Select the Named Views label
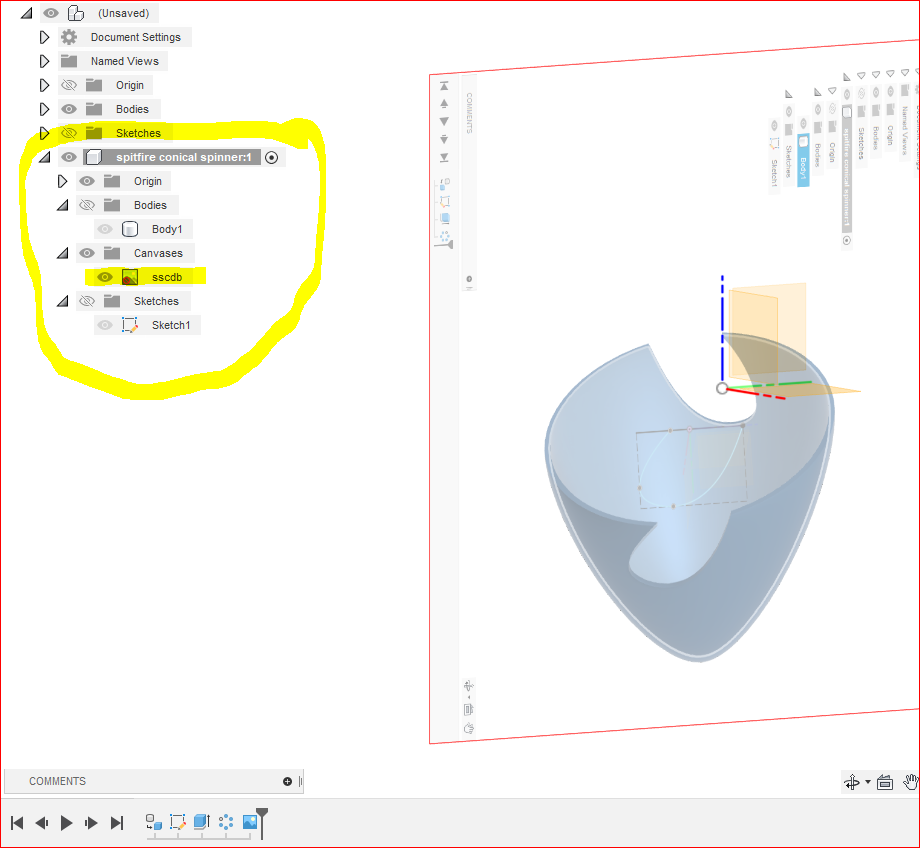Viewport: 920px width, 848px height. click(124, 61)
